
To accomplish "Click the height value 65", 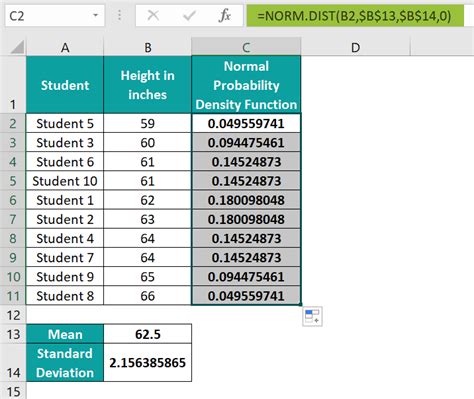I will coord(148,277).
